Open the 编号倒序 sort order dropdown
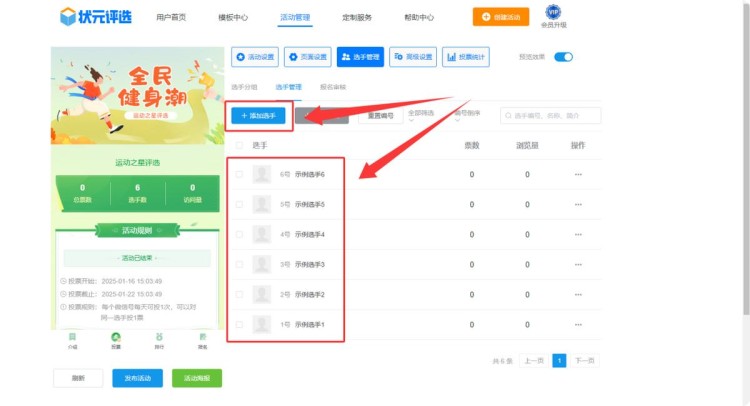The image size is (750, 406). tap(470, 116)
